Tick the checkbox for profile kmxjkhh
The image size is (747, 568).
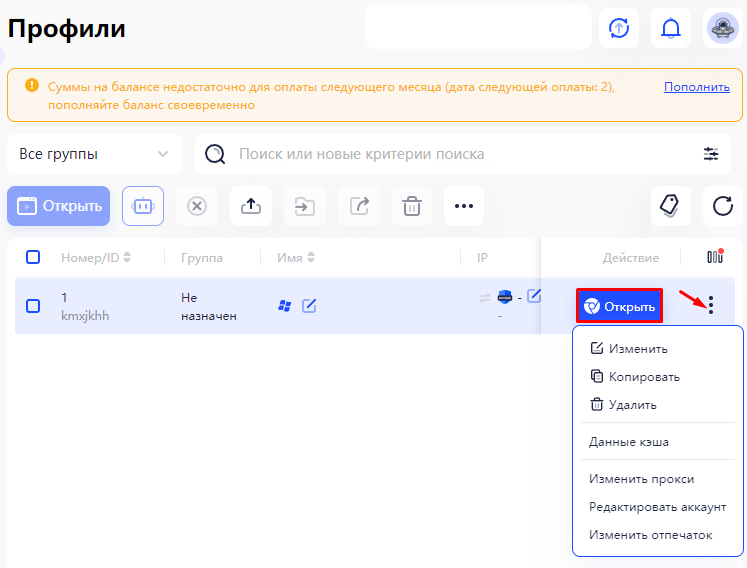click(33, 305)
